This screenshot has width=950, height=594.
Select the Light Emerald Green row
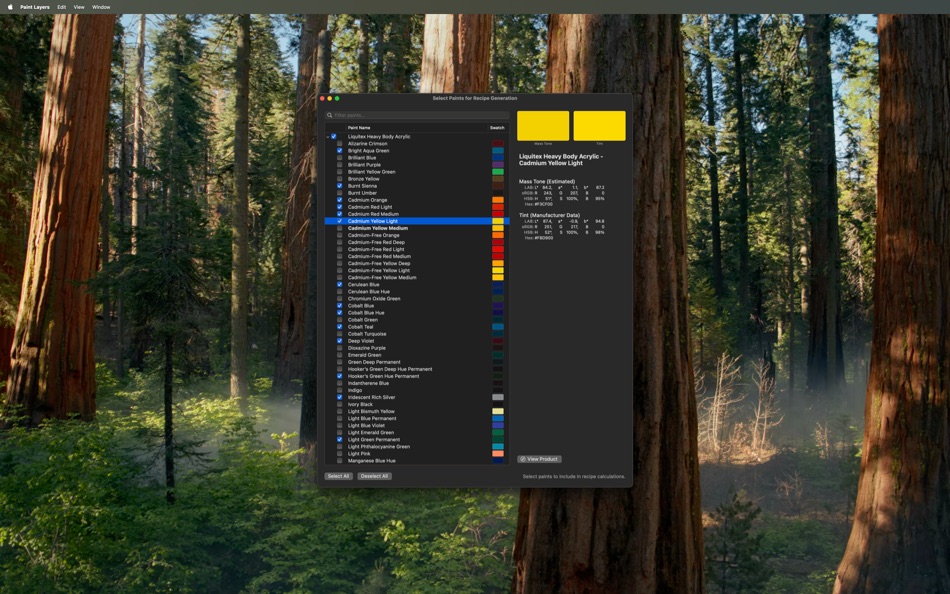click(417, 433)
